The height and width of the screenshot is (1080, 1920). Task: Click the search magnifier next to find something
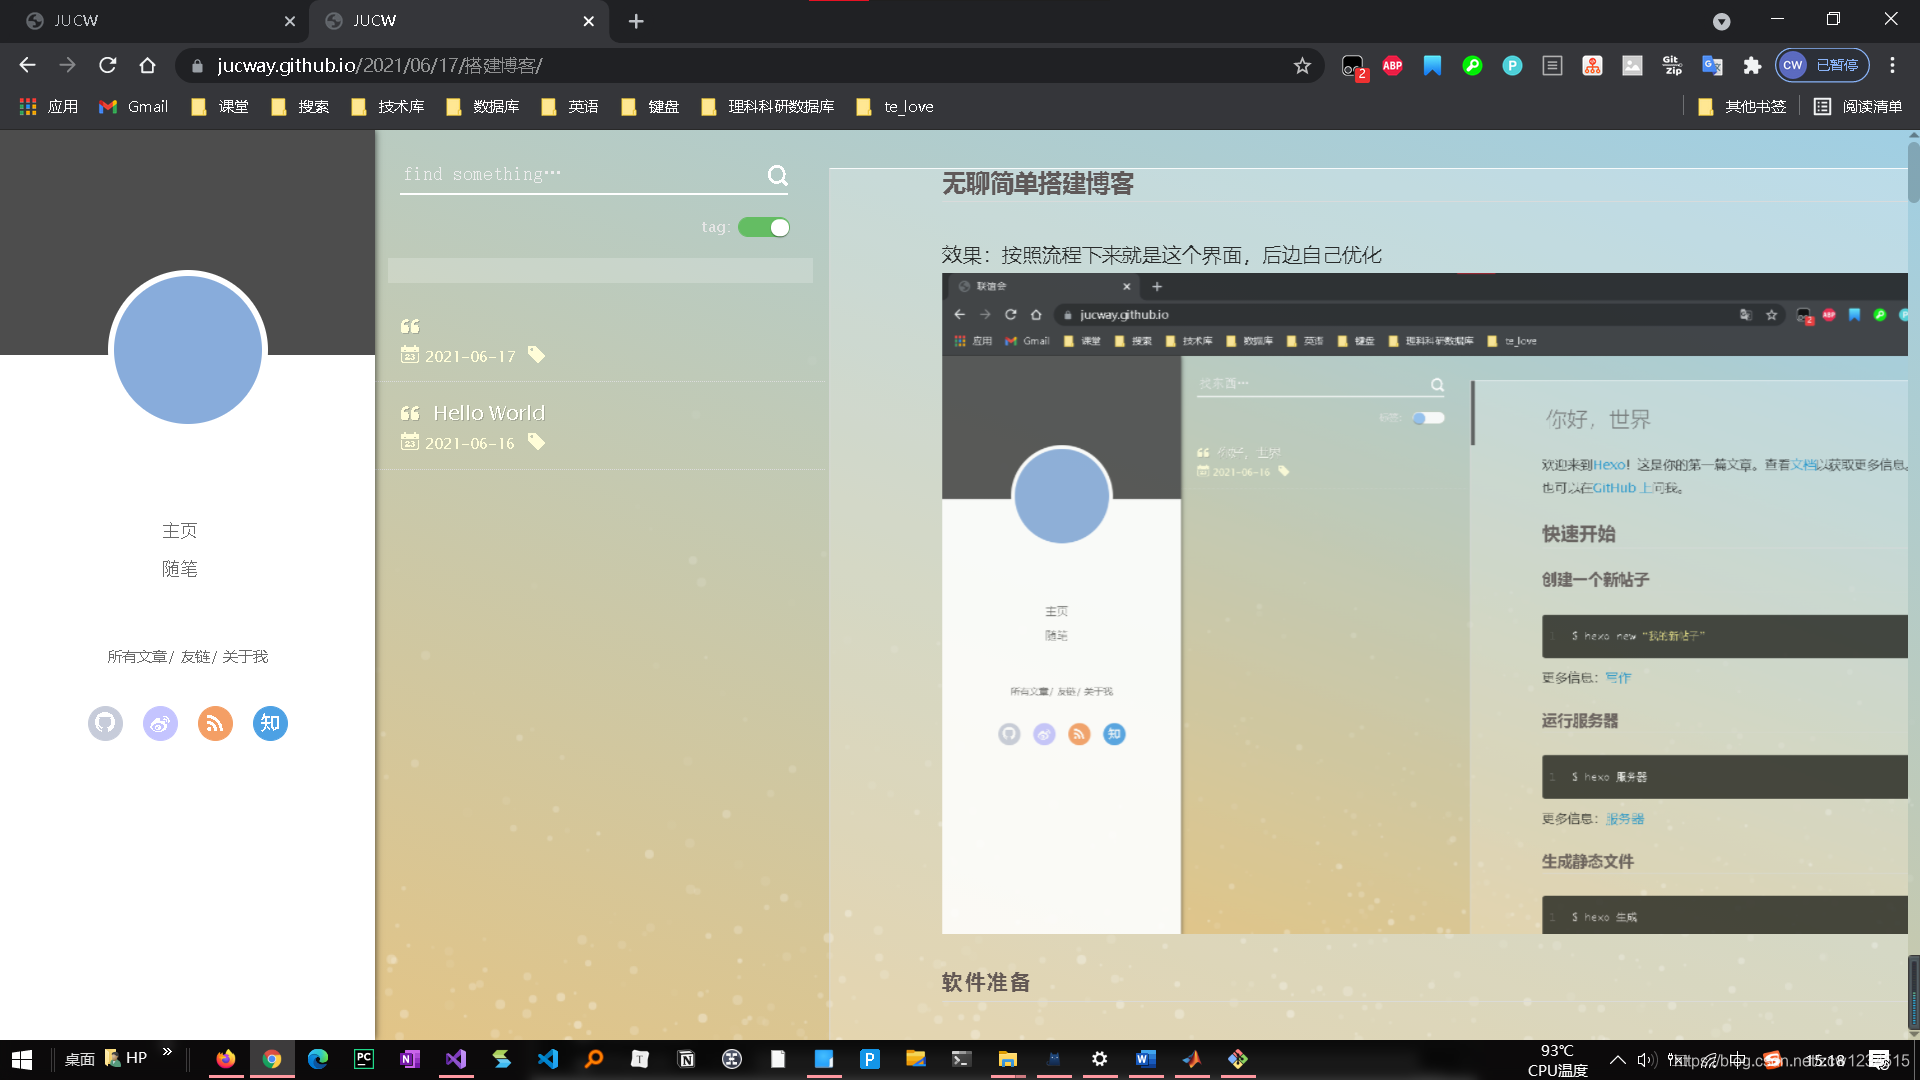coord(778,175)
